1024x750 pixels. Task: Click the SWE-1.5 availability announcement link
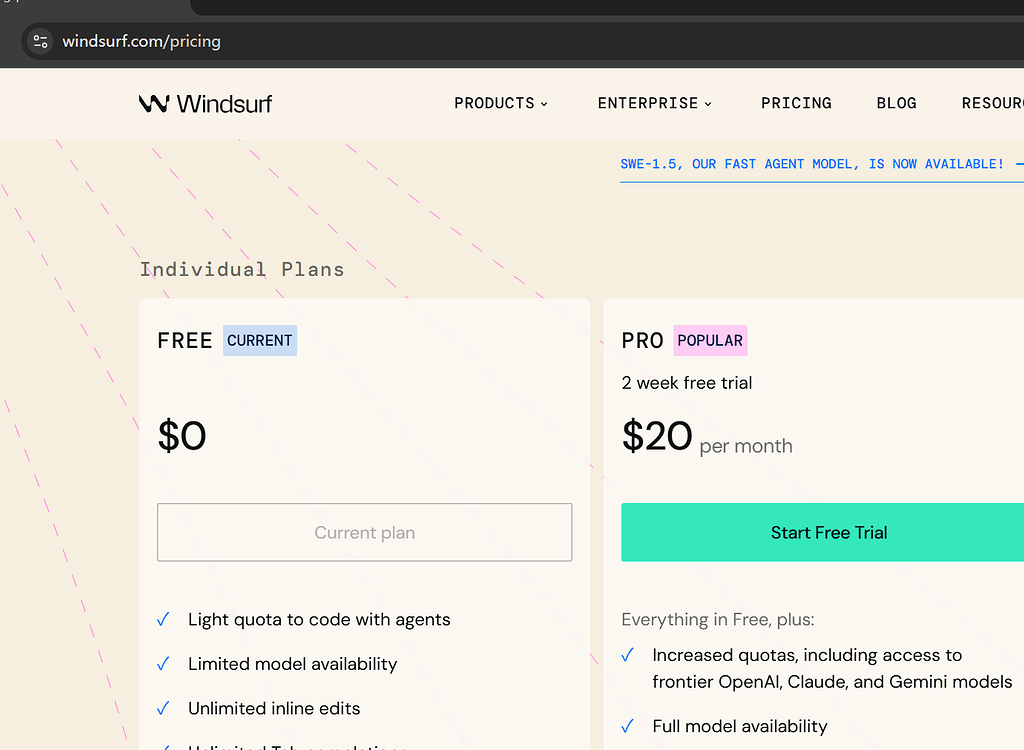(822, 165)
